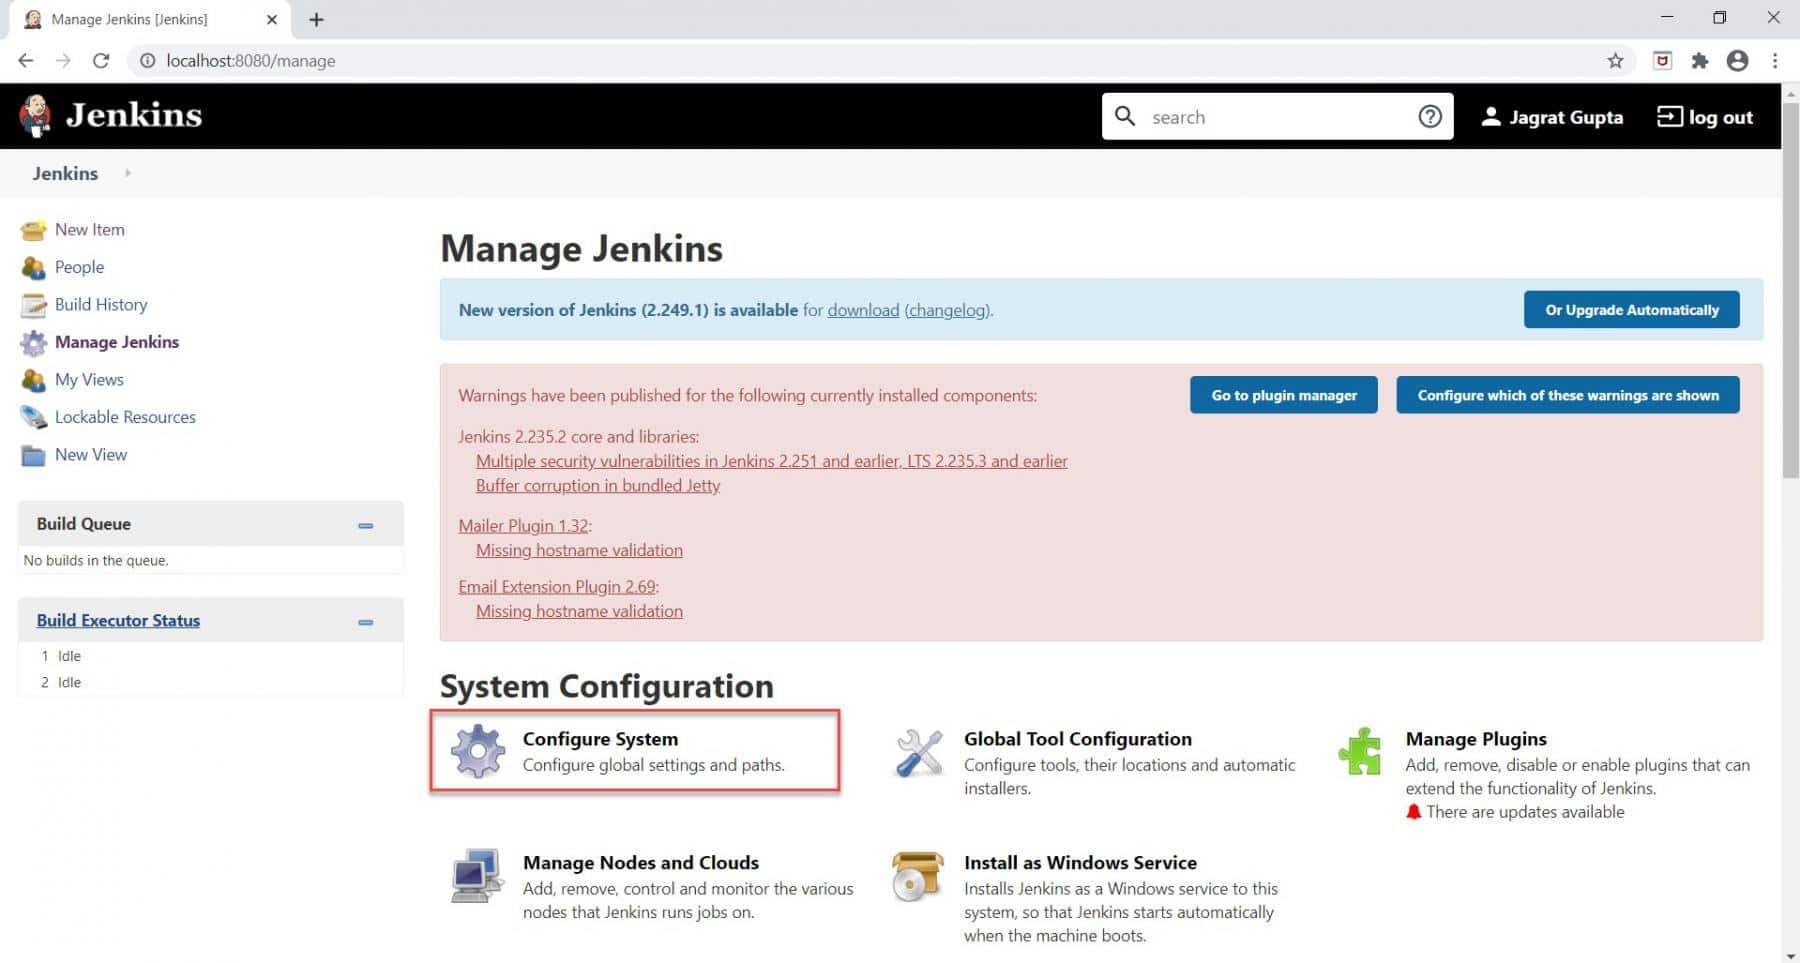
Task: Click the search help question mark icon
Action: [x=1430, y=117]
